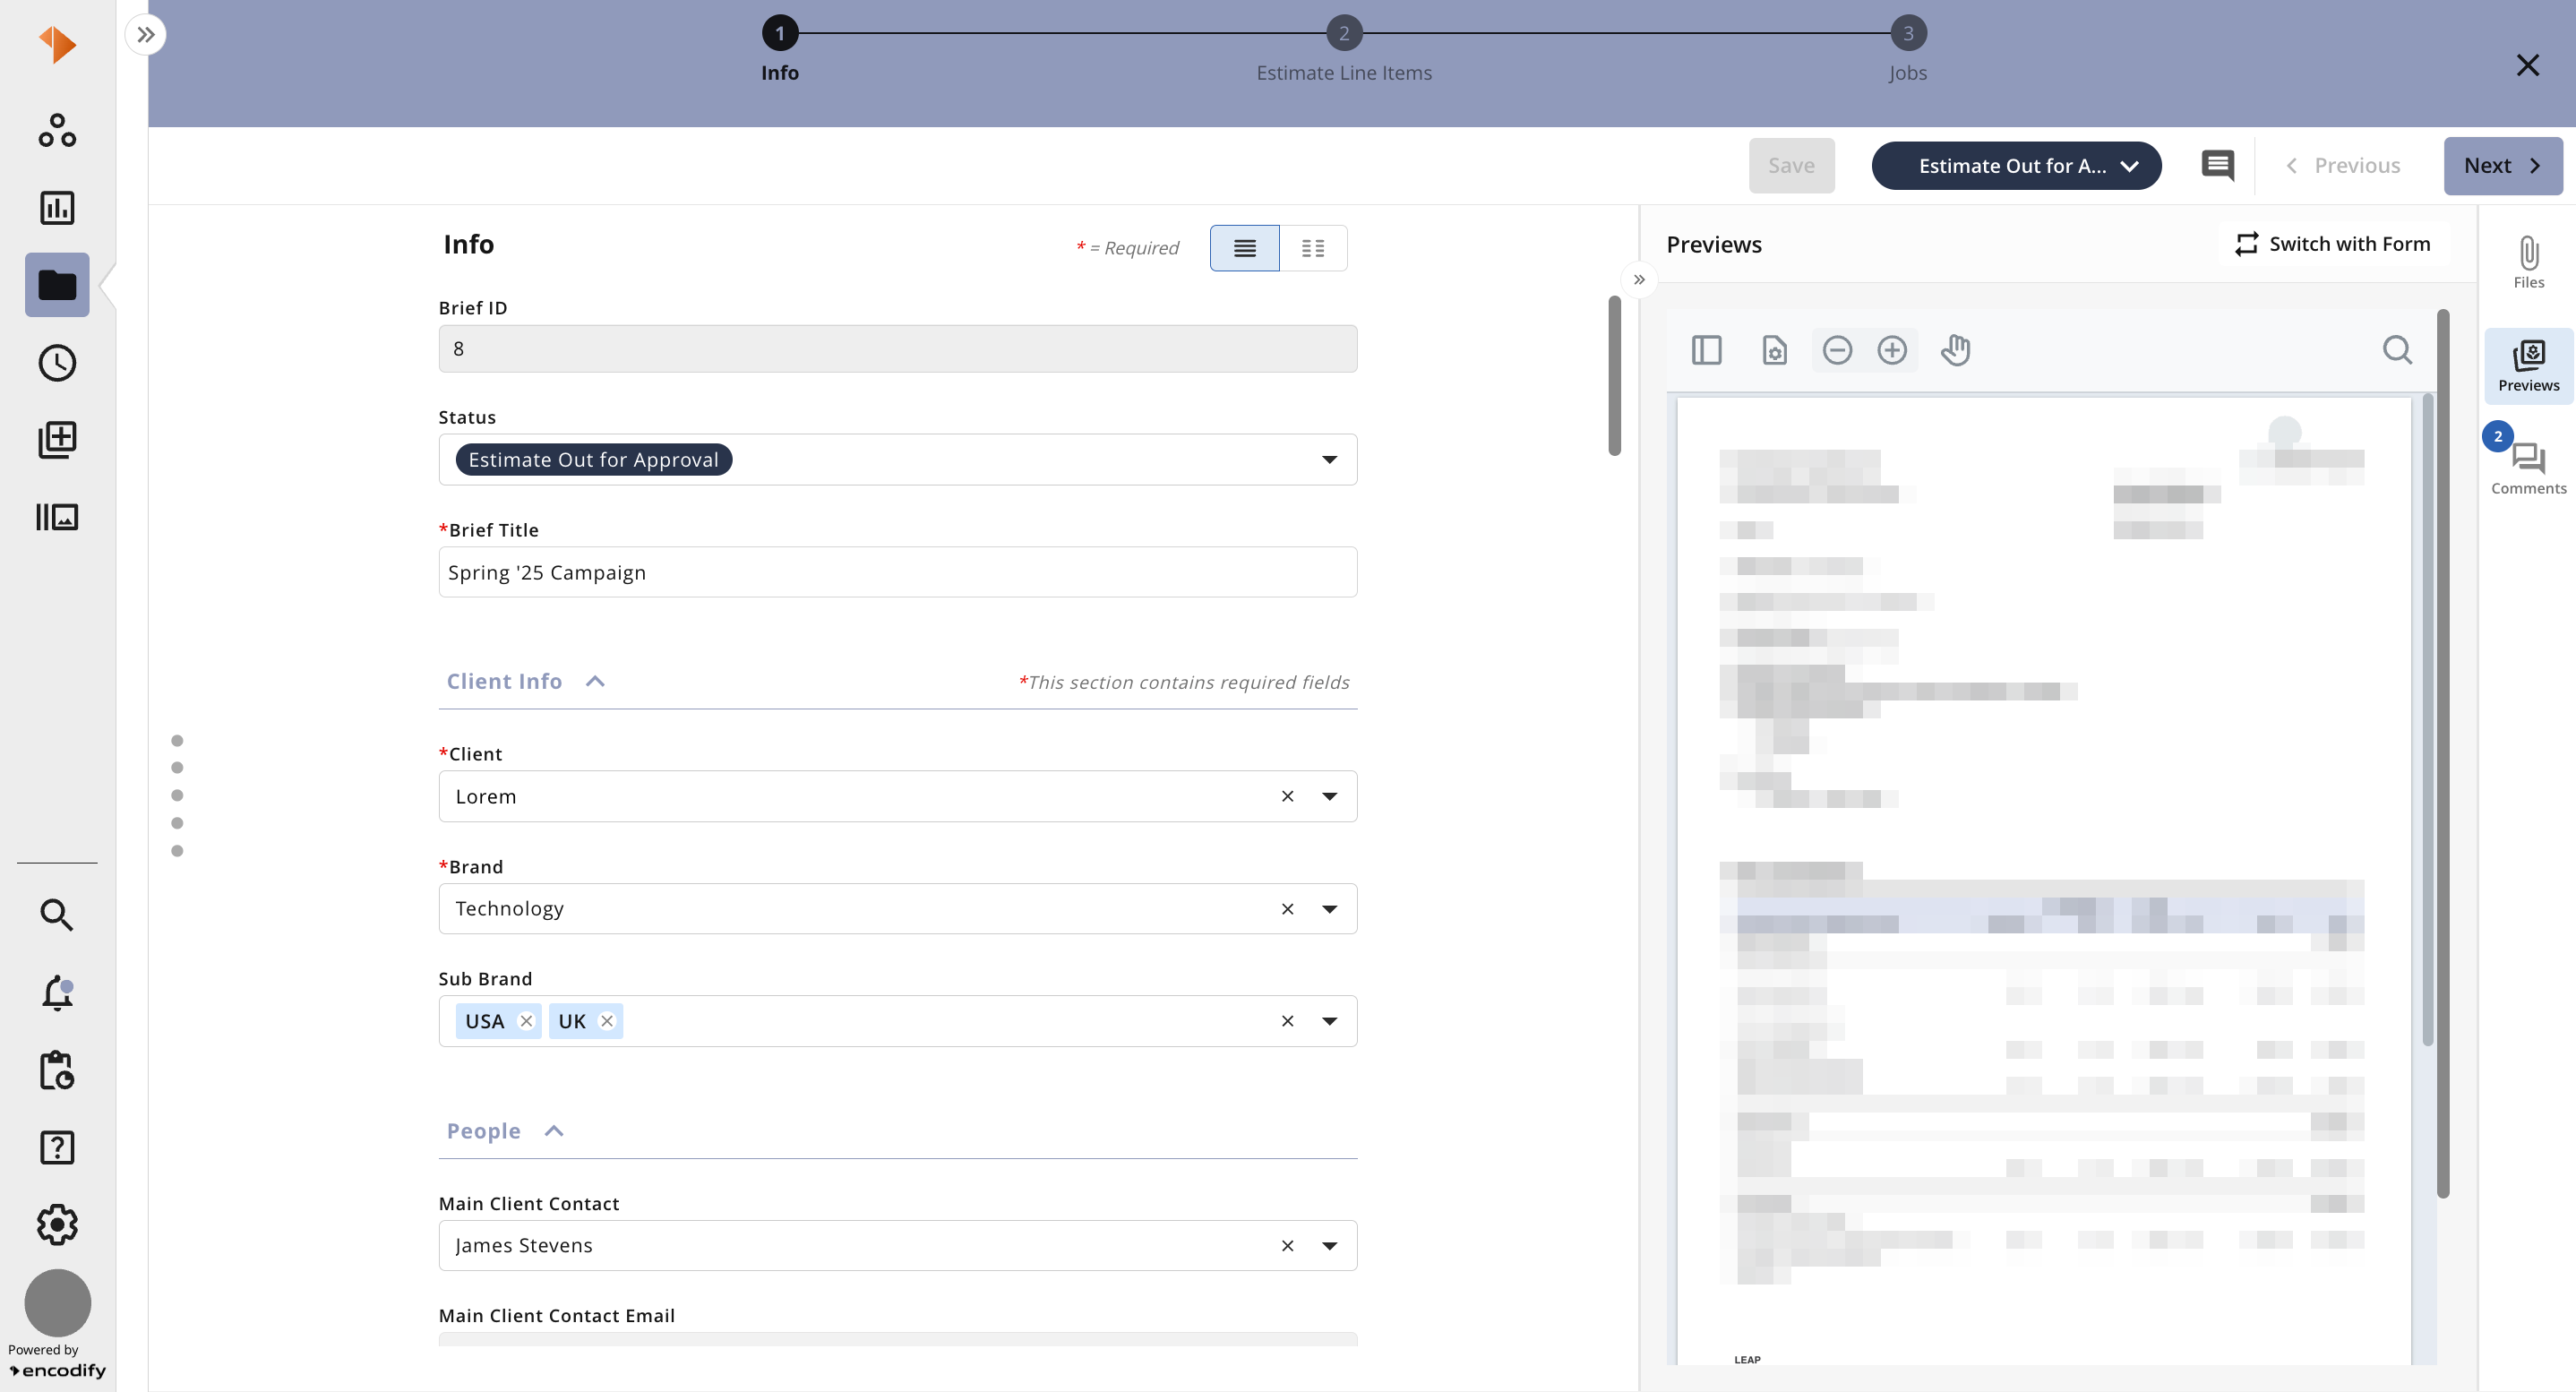Open Estimate Out for A... workflow dropdown
The height and width of the screenshot is (1392, 2576).
(2016, 166)
